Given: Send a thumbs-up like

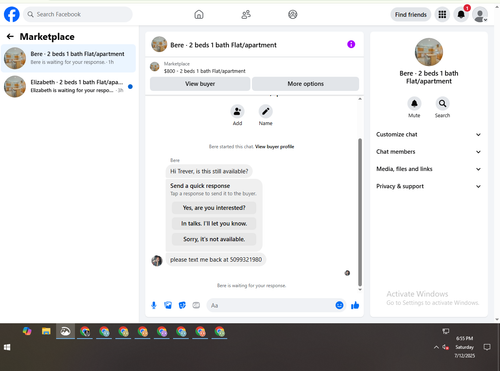Looking at the screenshot, I should [355, 305].
